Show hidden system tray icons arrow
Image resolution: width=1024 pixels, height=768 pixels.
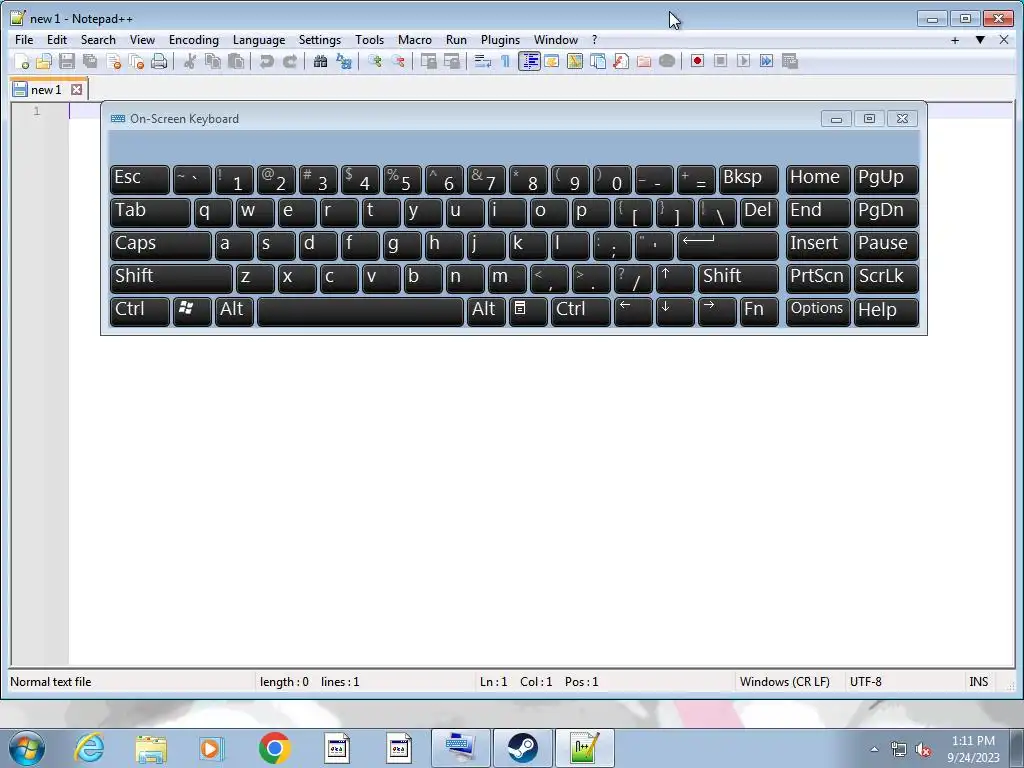point(874,749)
